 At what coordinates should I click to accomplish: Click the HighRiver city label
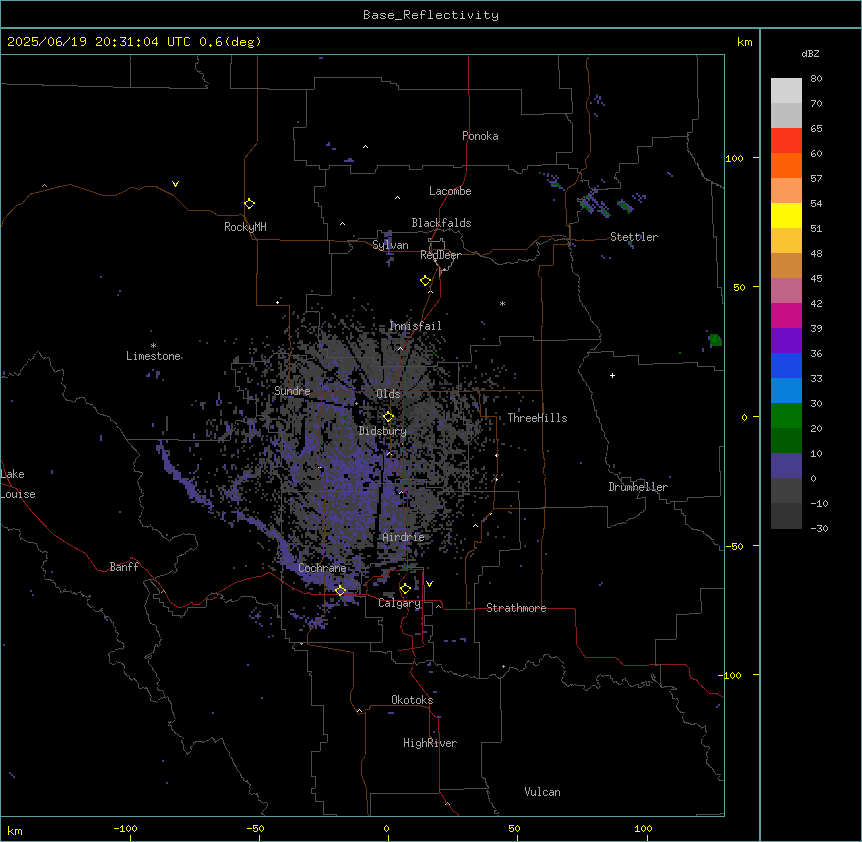pos(430,743)
